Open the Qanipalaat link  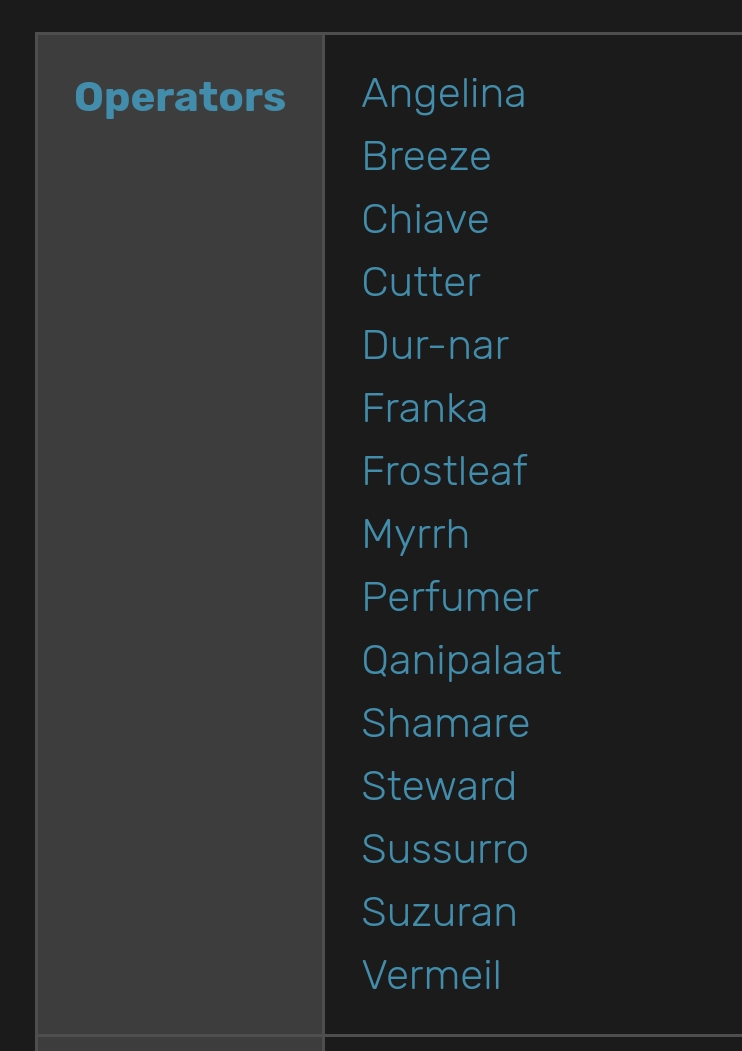pos(461,661)
